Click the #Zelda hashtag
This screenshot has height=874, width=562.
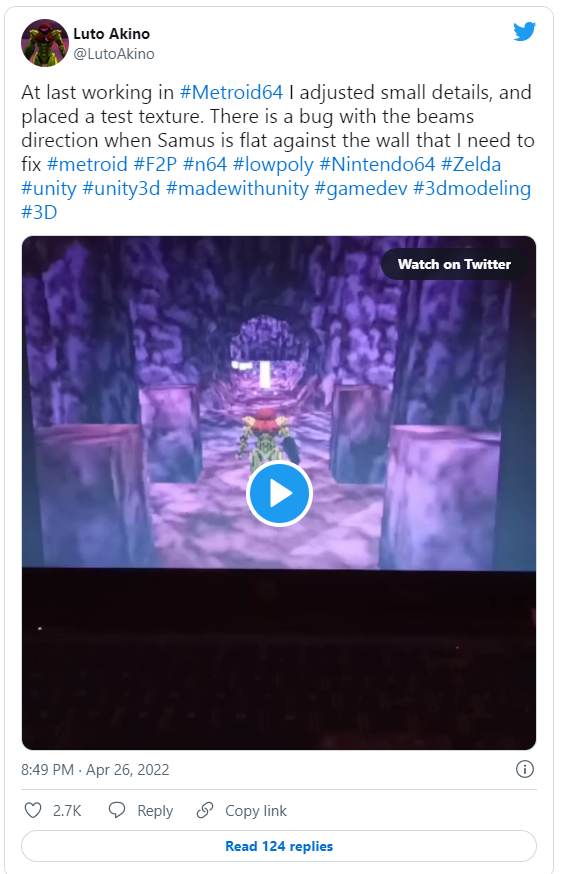tap(471, 164)
